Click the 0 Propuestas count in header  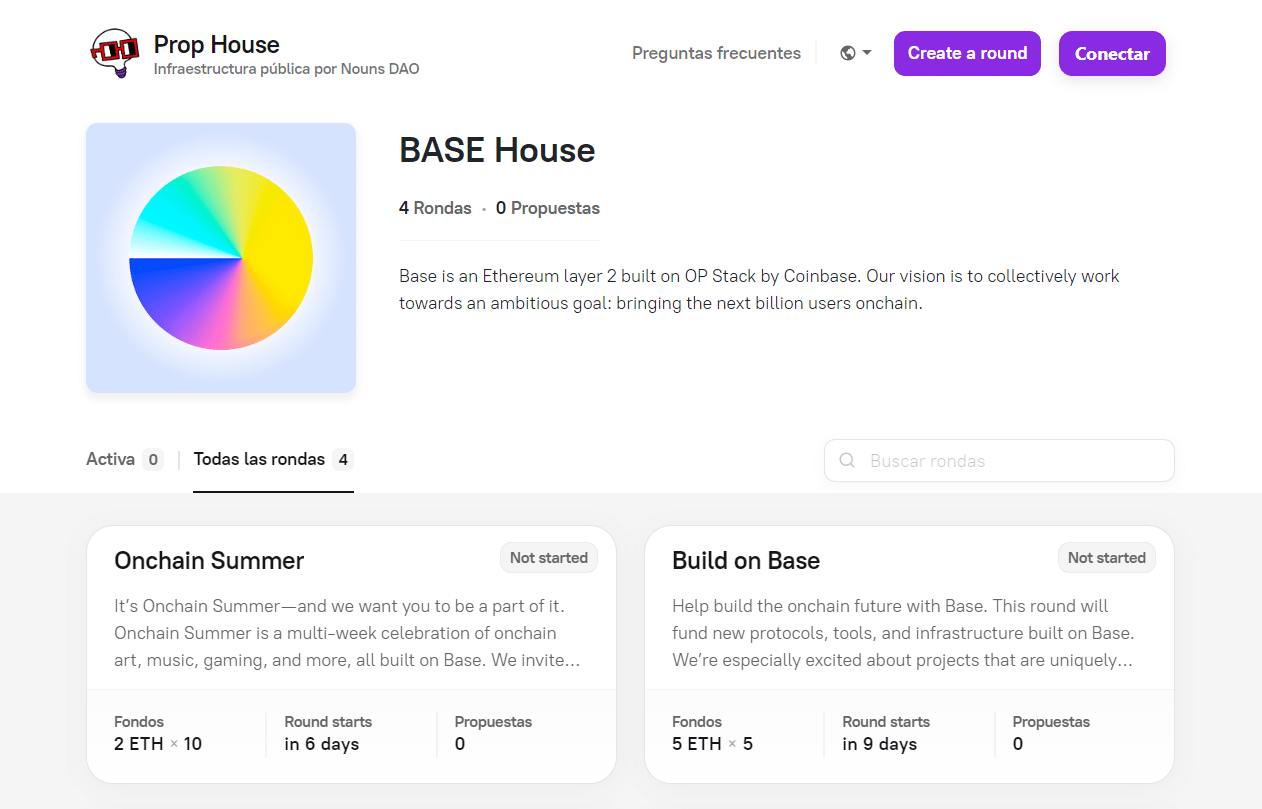pos(548,208)
